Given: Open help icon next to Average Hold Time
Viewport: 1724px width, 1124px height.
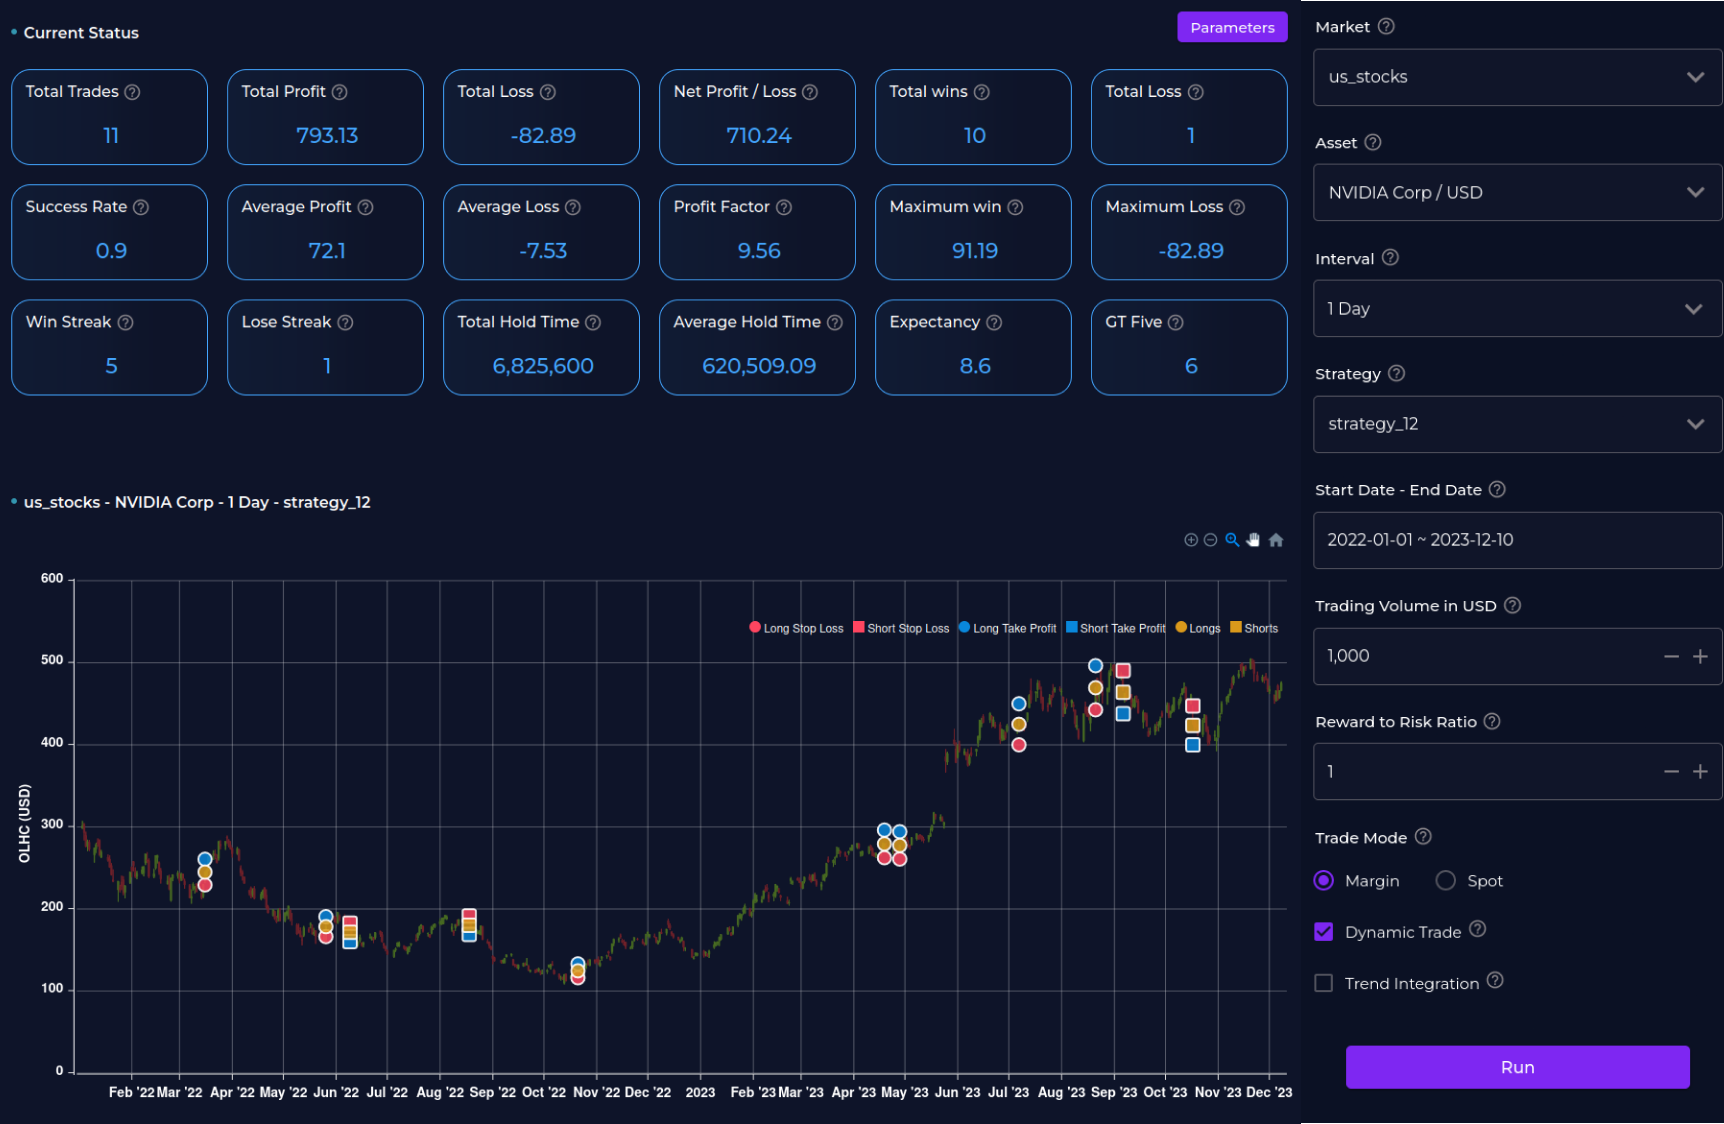Looking at the screenshot, I should [835, 322].
